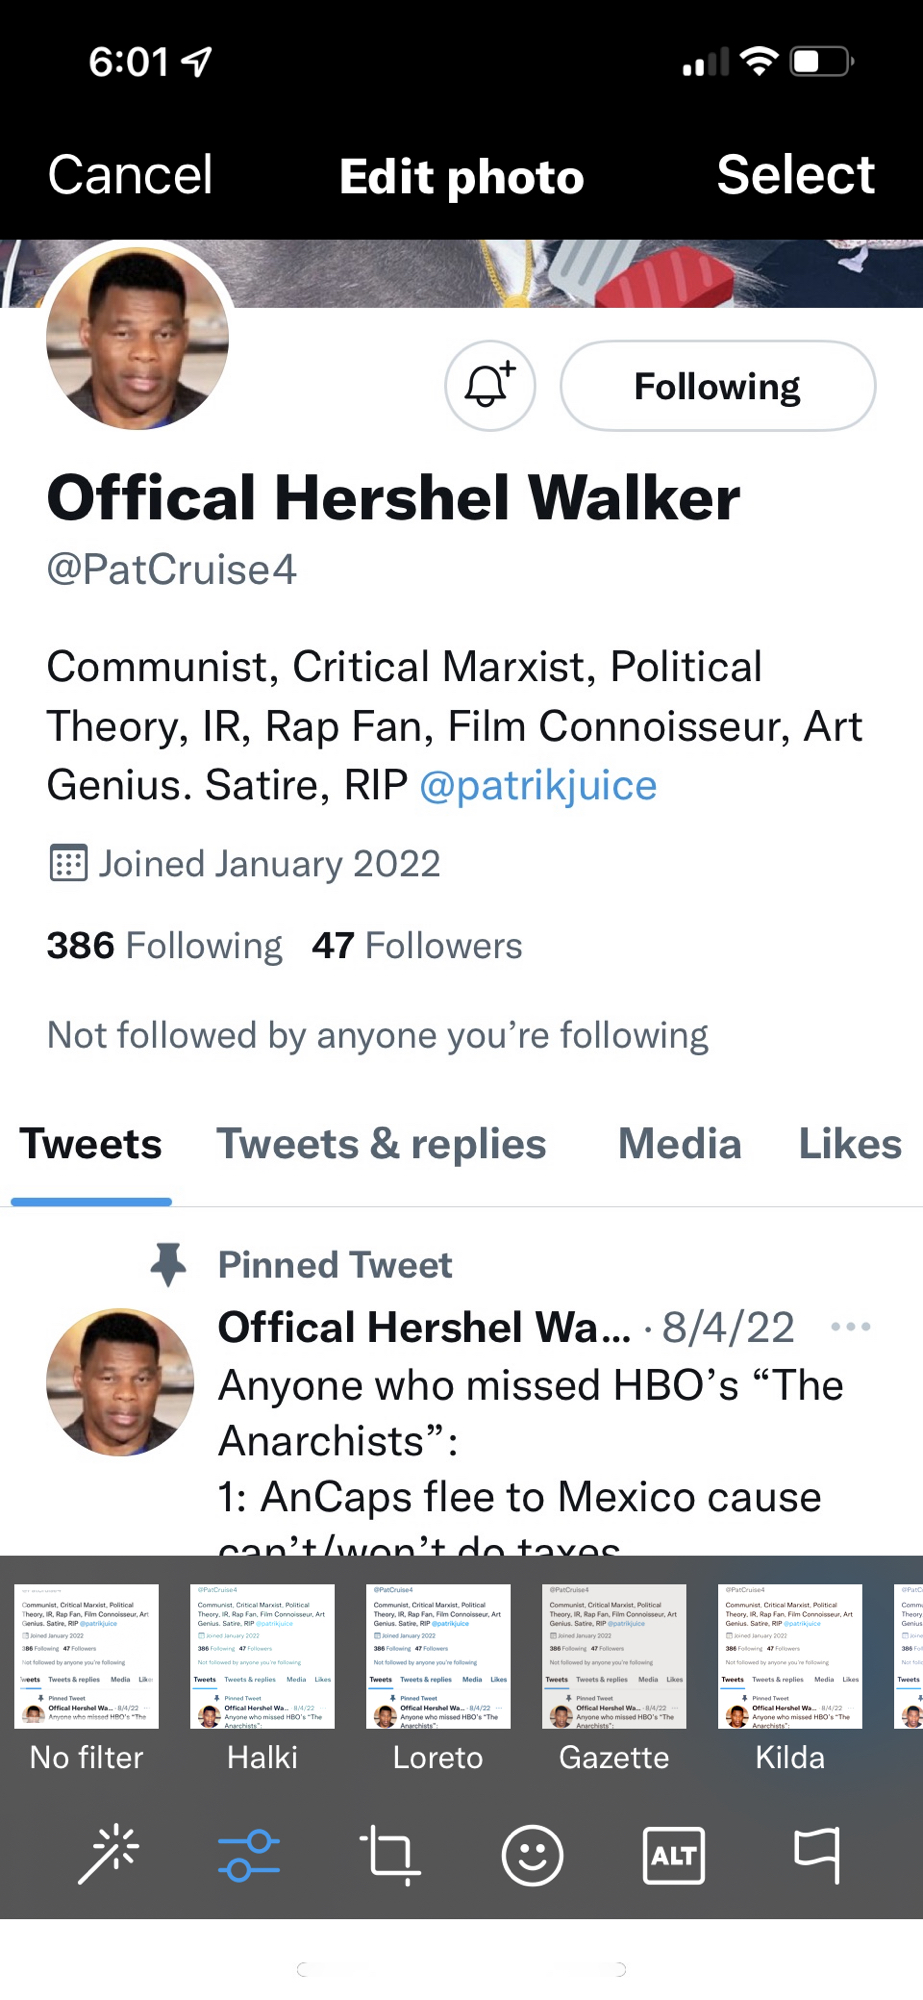Open the @patrikjuice profile link

tap(538, 785)
